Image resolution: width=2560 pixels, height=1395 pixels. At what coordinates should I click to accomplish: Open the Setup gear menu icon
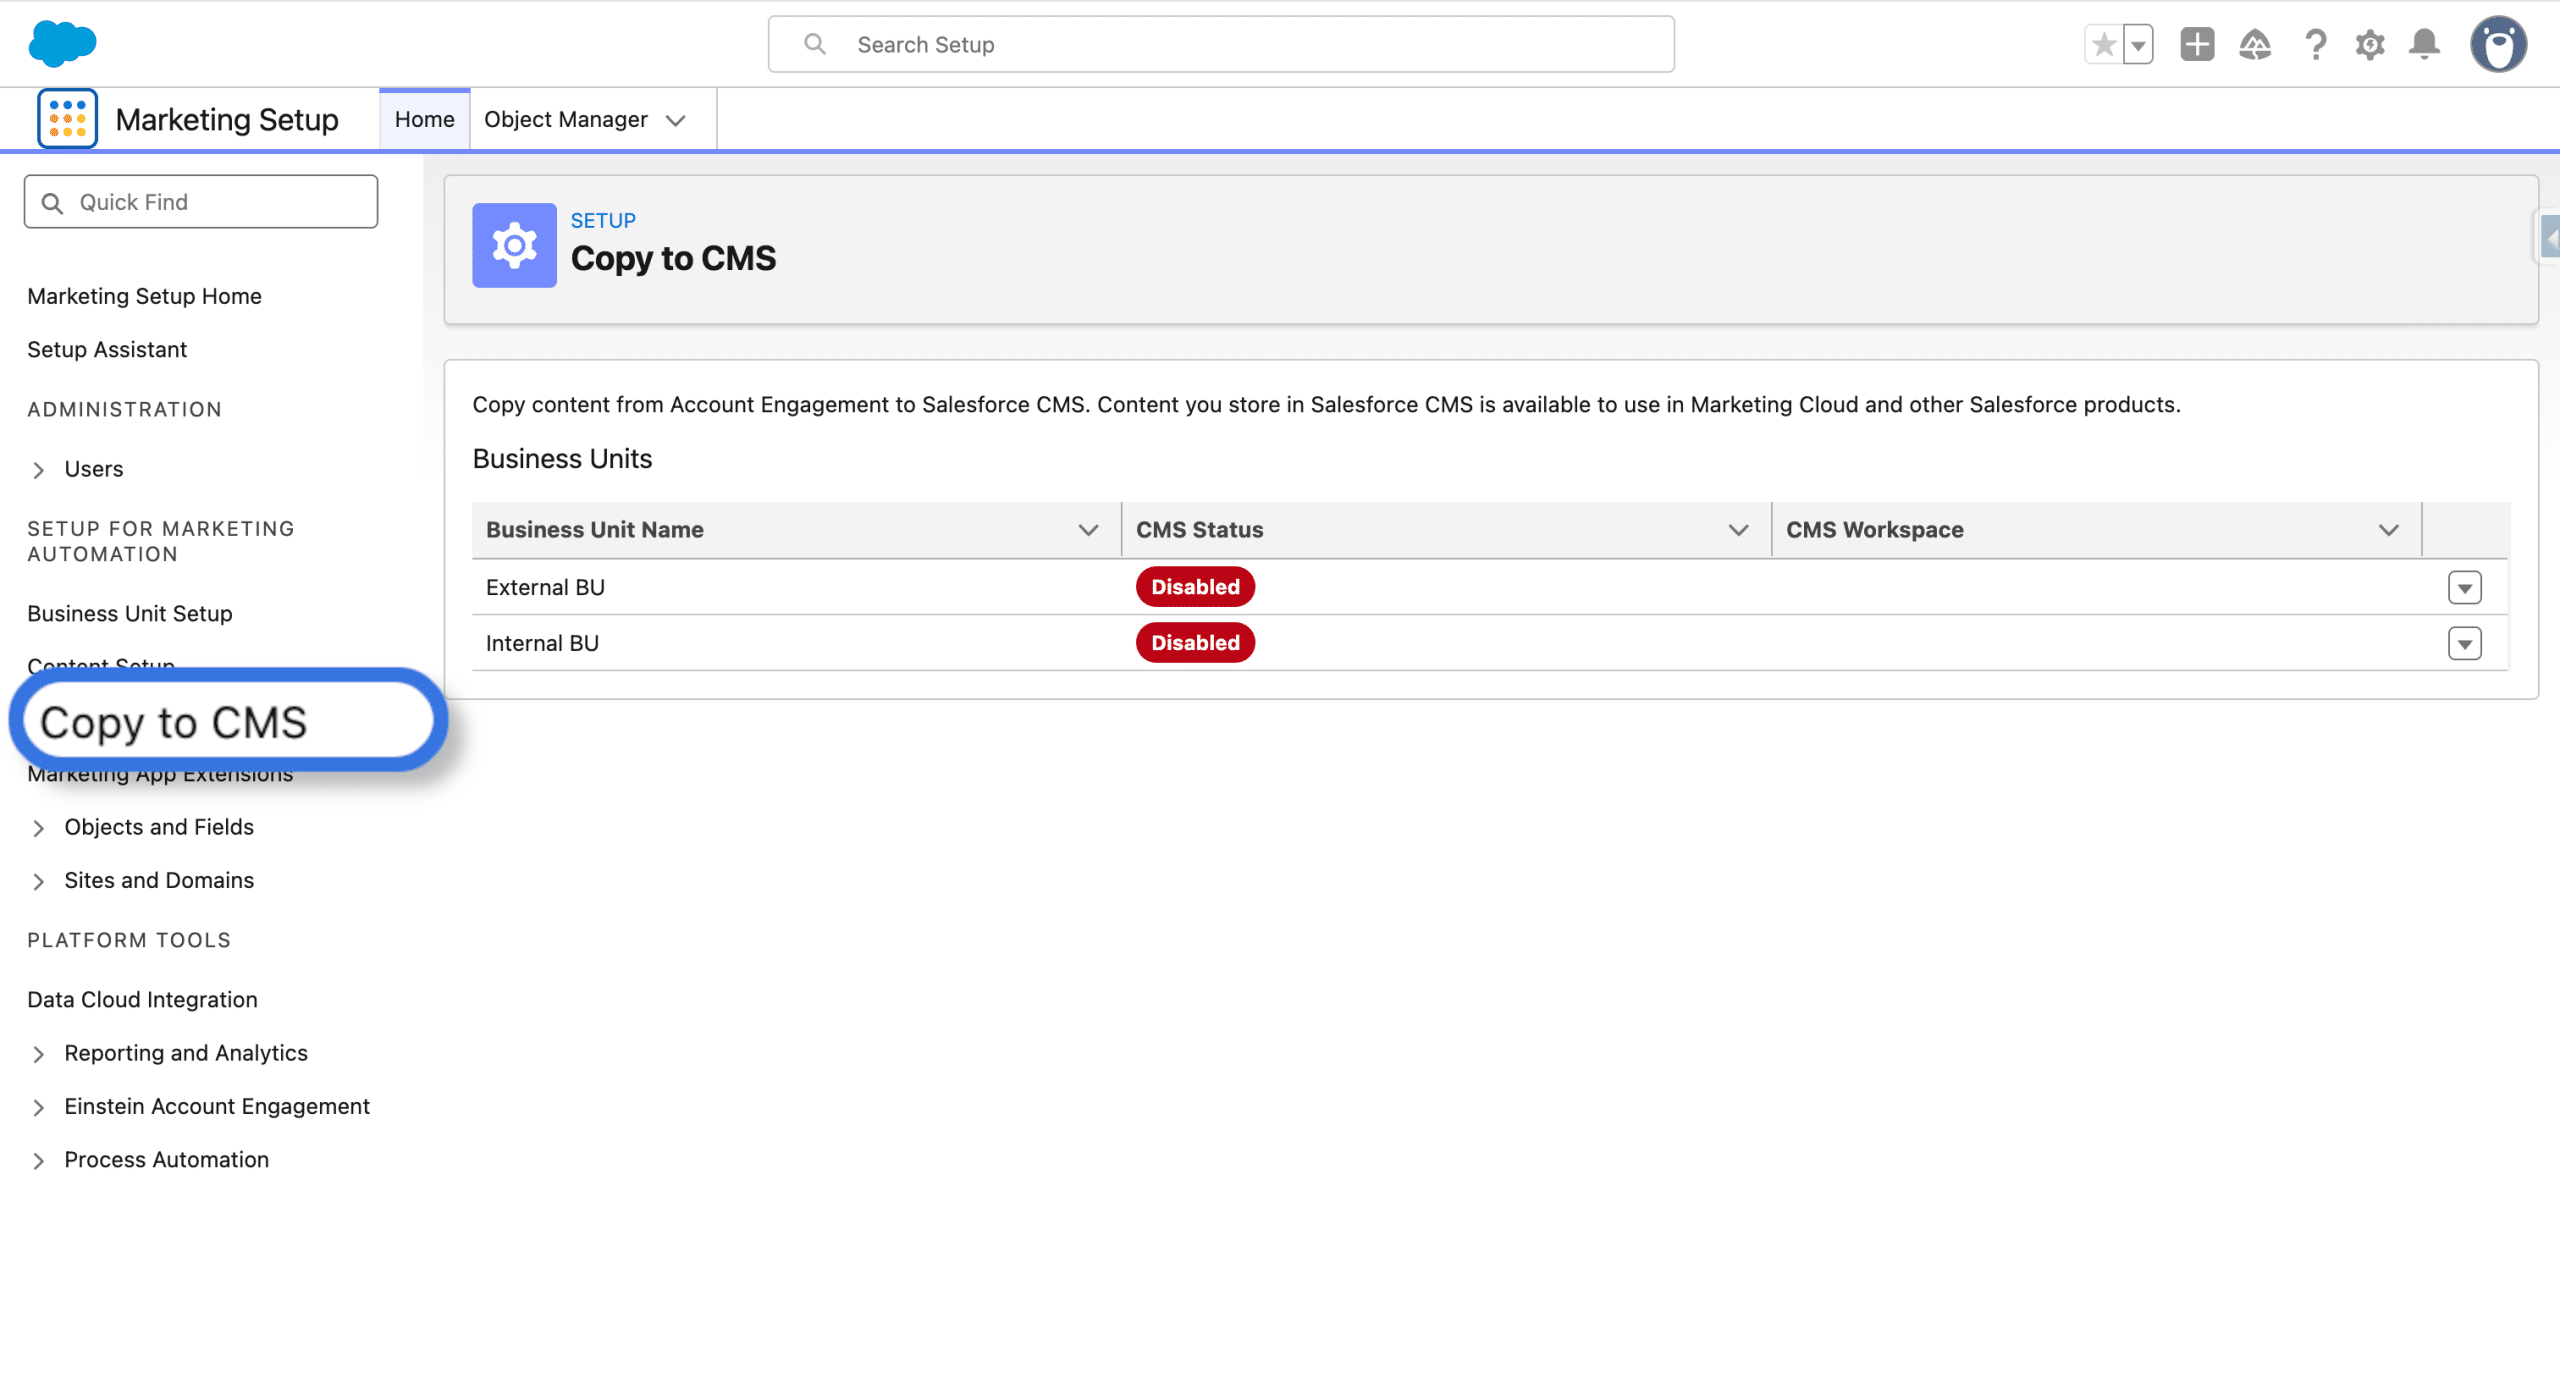pyautogui.click(x=2369, y=45)
